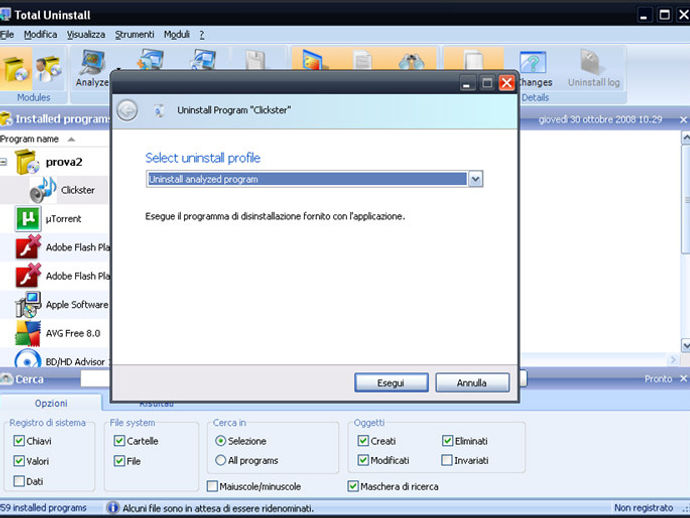Click the info icon in status bar
Viewport: 690px width, 518px height.
(113, 508)
